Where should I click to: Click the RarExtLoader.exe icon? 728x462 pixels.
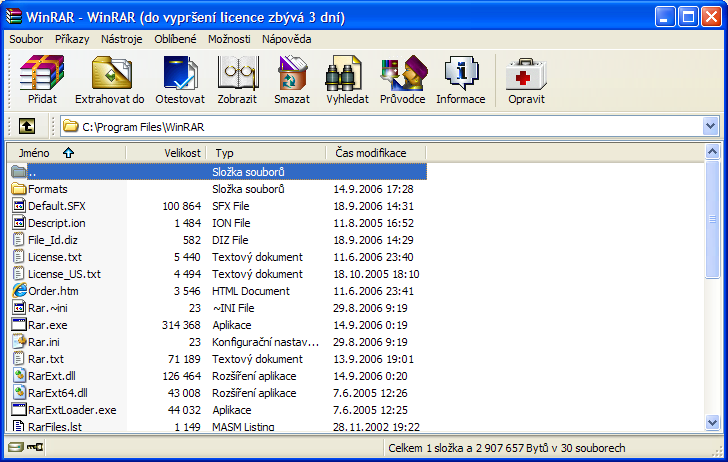click(19, 410)
